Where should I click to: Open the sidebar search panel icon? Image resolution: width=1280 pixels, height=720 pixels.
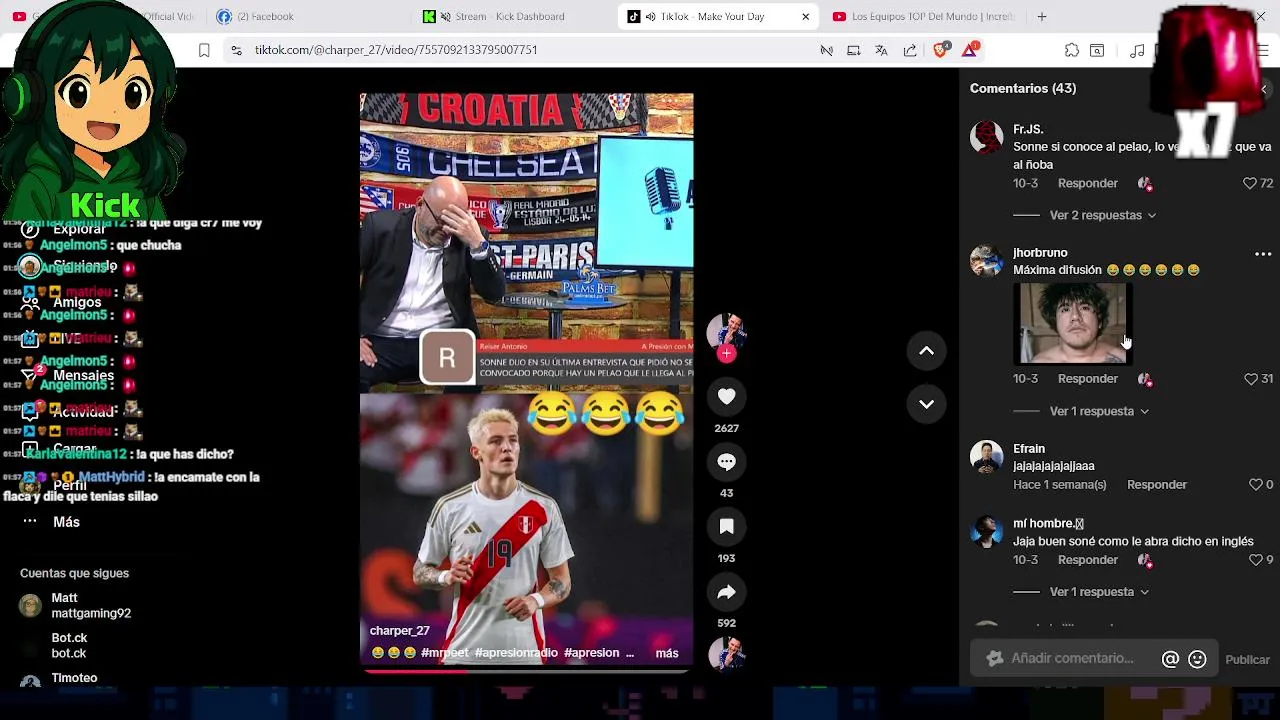tap(1097, 50)
